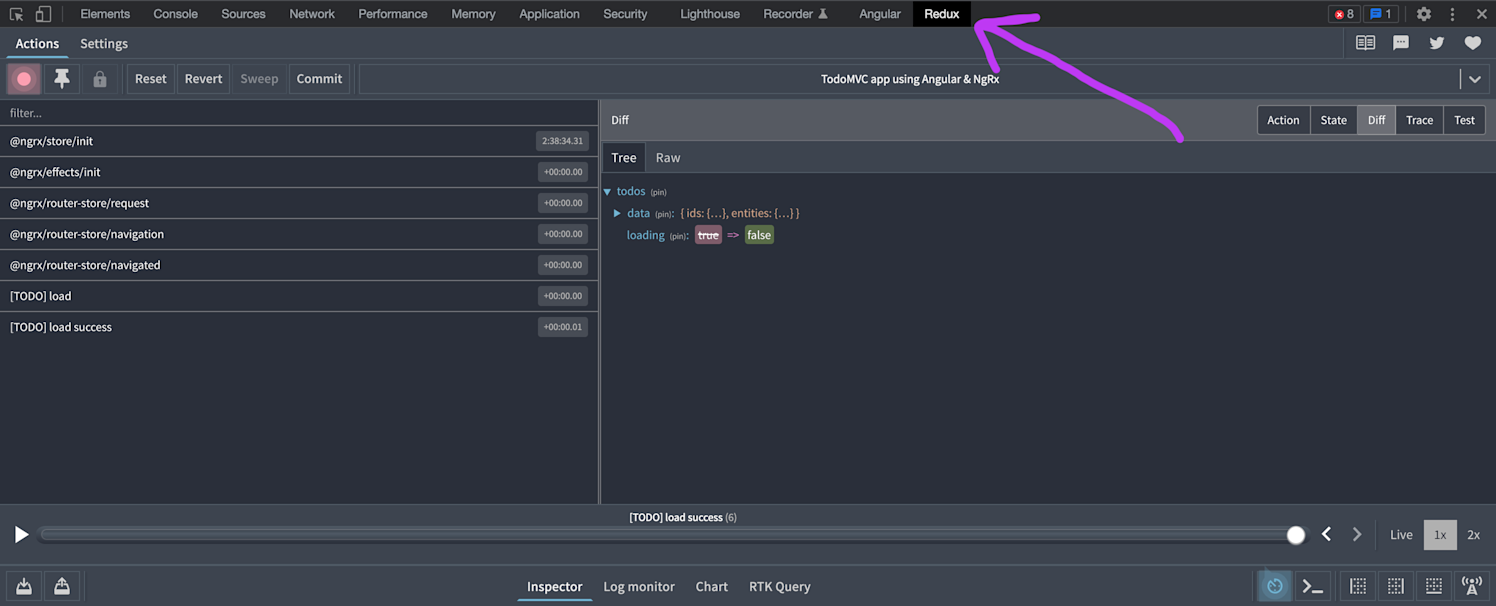Click the Reset button

click(x=151, y=79)
